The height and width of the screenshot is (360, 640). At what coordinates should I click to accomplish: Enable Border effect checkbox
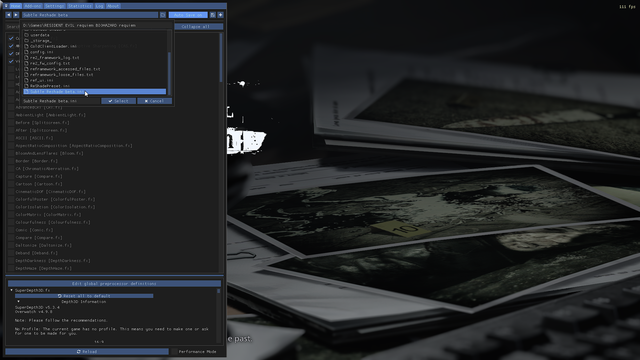(11, 161)
